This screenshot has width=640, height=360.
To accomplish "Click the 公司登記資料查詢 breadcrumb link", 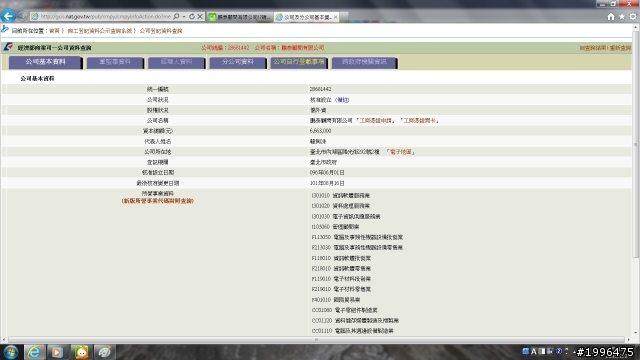I will 161,31.
